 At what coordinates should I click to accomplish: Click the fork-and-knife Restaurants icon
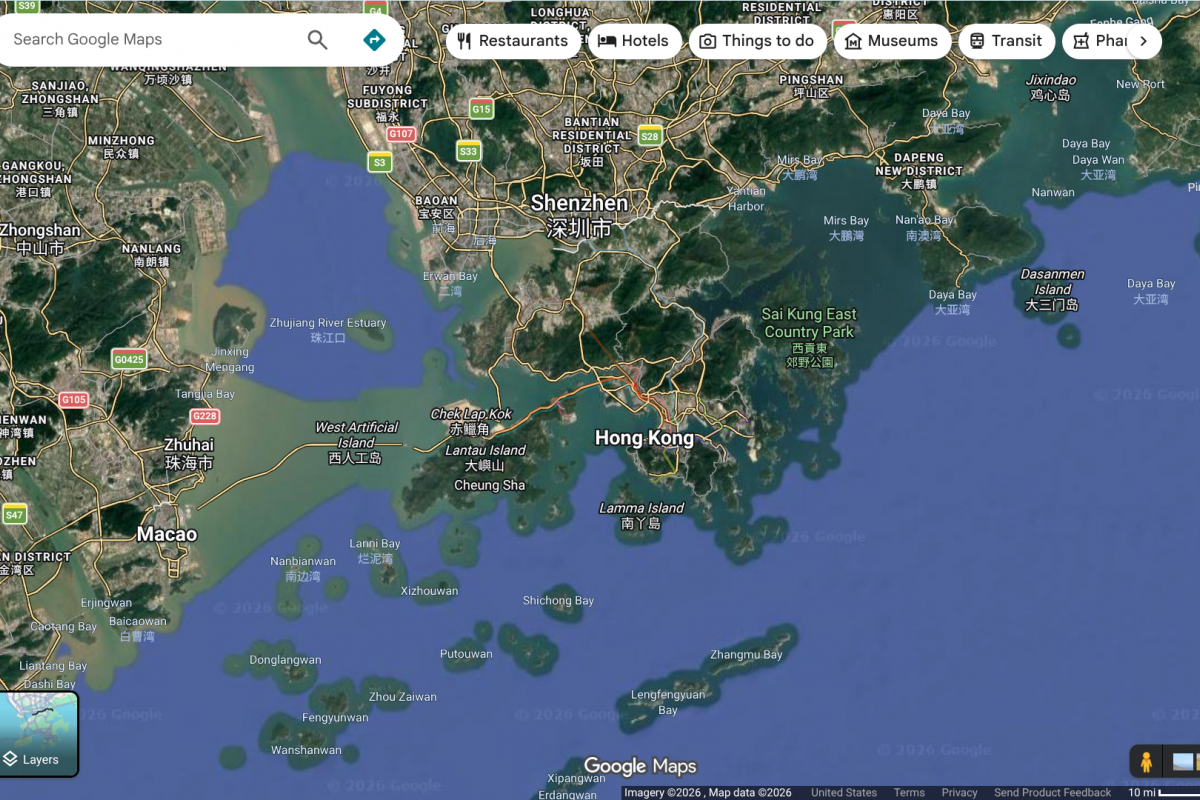(463, 41)
